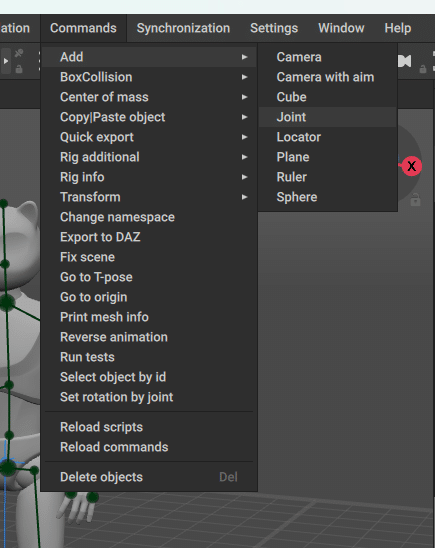Image resolution: width=435 pixels, height=548 pixels.
Task: Expand the BoxCollision submenu
Action: pyautogui.click(x=149, y=77)
